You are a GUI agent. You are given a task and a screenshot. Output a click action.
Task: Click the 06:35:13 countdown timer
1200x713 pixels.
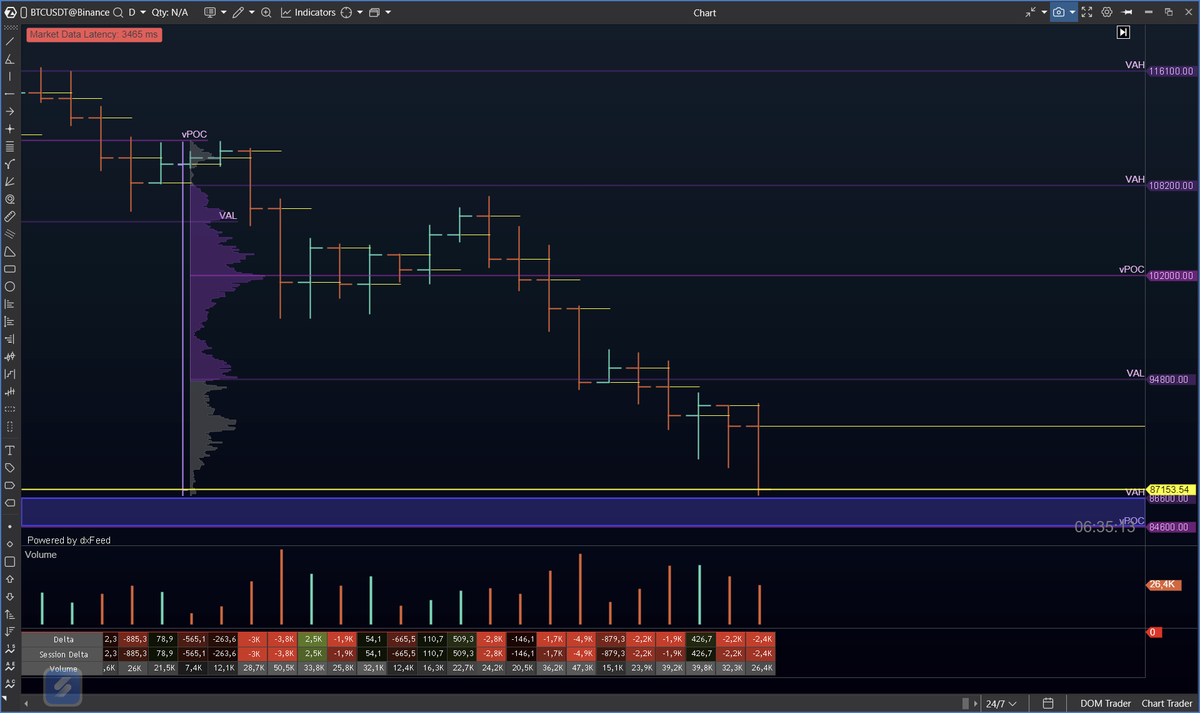[x=1105, y=526]
